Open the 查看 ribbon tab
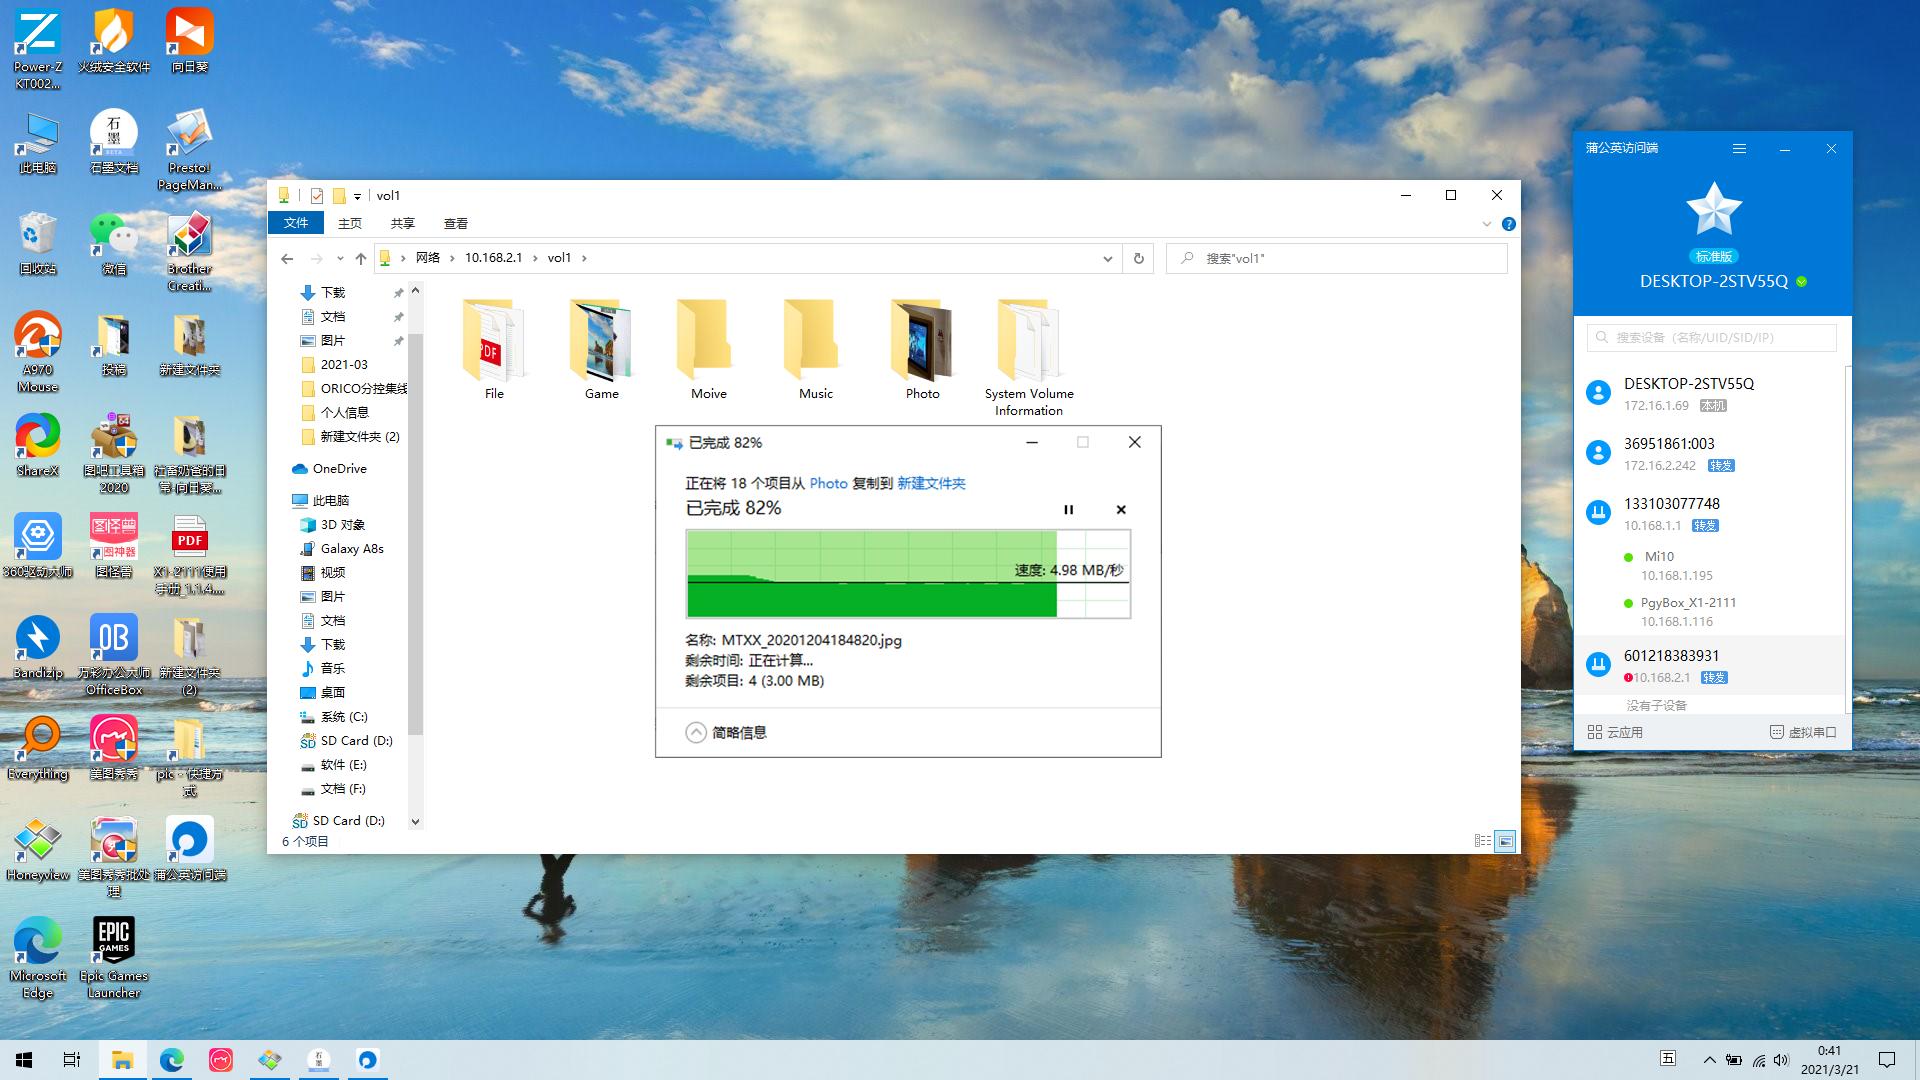The width and height of the screenshot is (1920, 1080). (455, 223)
